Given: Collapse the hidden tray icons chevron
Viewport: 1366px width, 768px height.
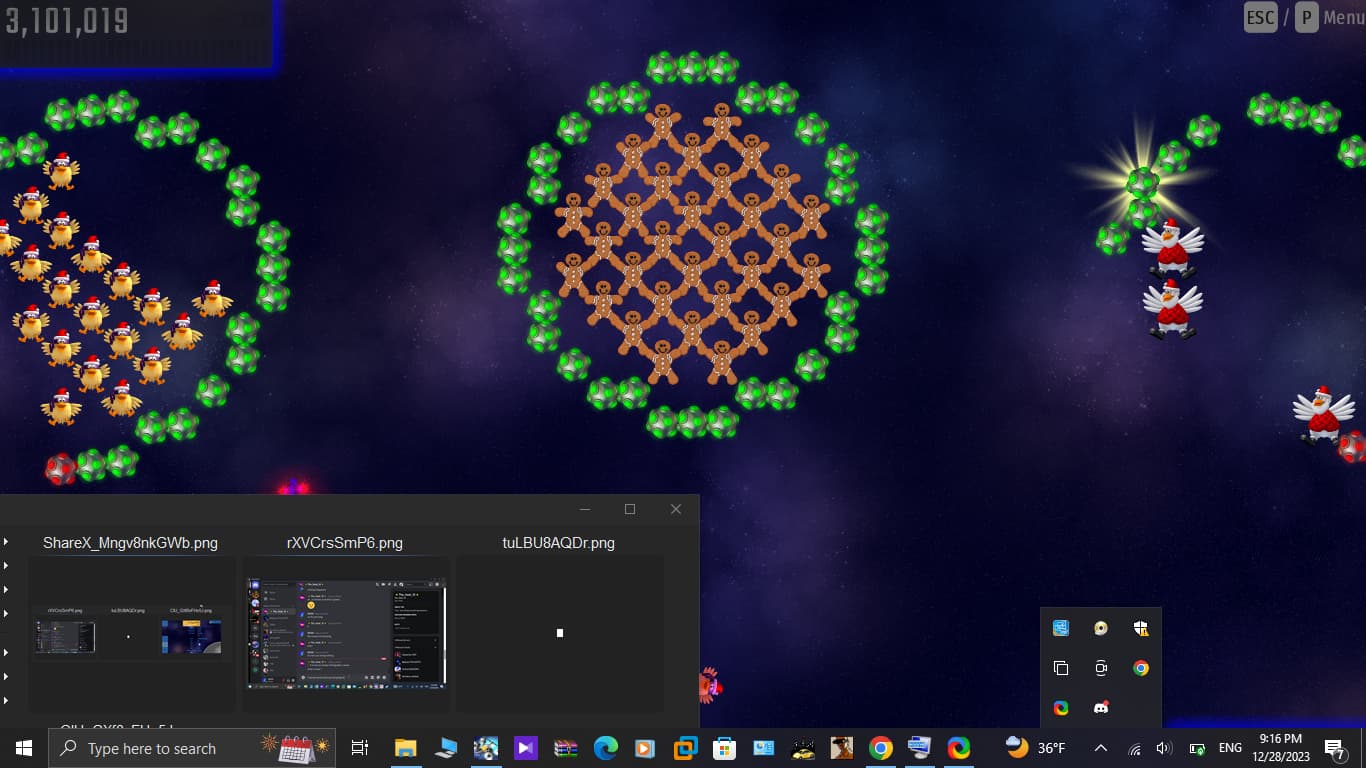Looking at the screenshot, I should point(1101,748).
